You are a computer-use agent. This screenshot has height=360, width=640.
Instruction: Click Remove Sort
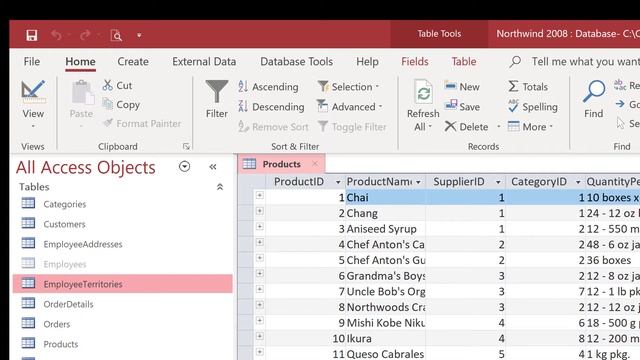click(273, 127)
